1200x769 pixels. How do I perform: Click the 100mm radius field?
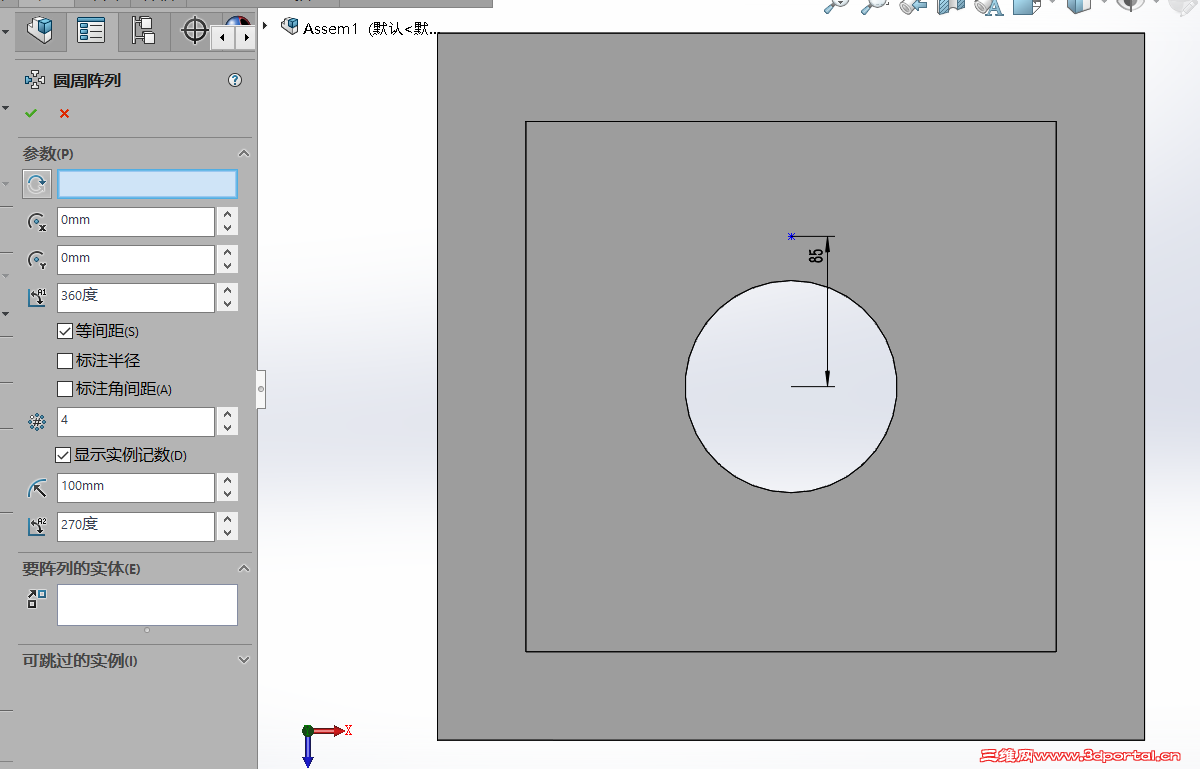pos(136,488)
